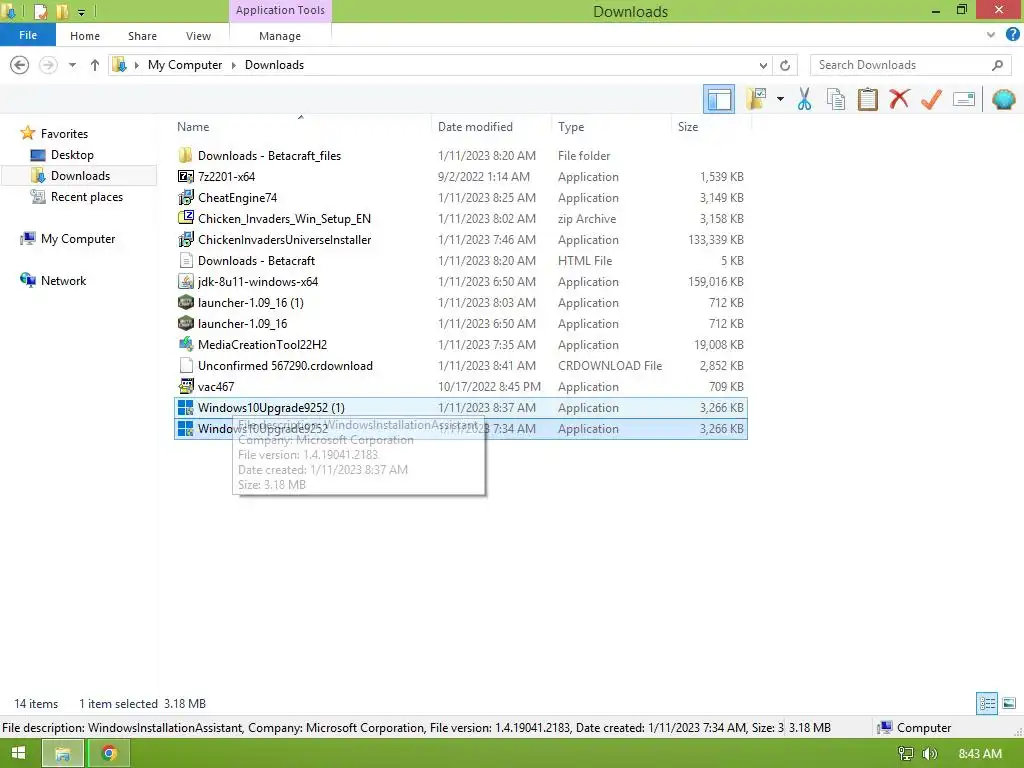Open Customize Quick Access Toolbar dropdown

81,12
